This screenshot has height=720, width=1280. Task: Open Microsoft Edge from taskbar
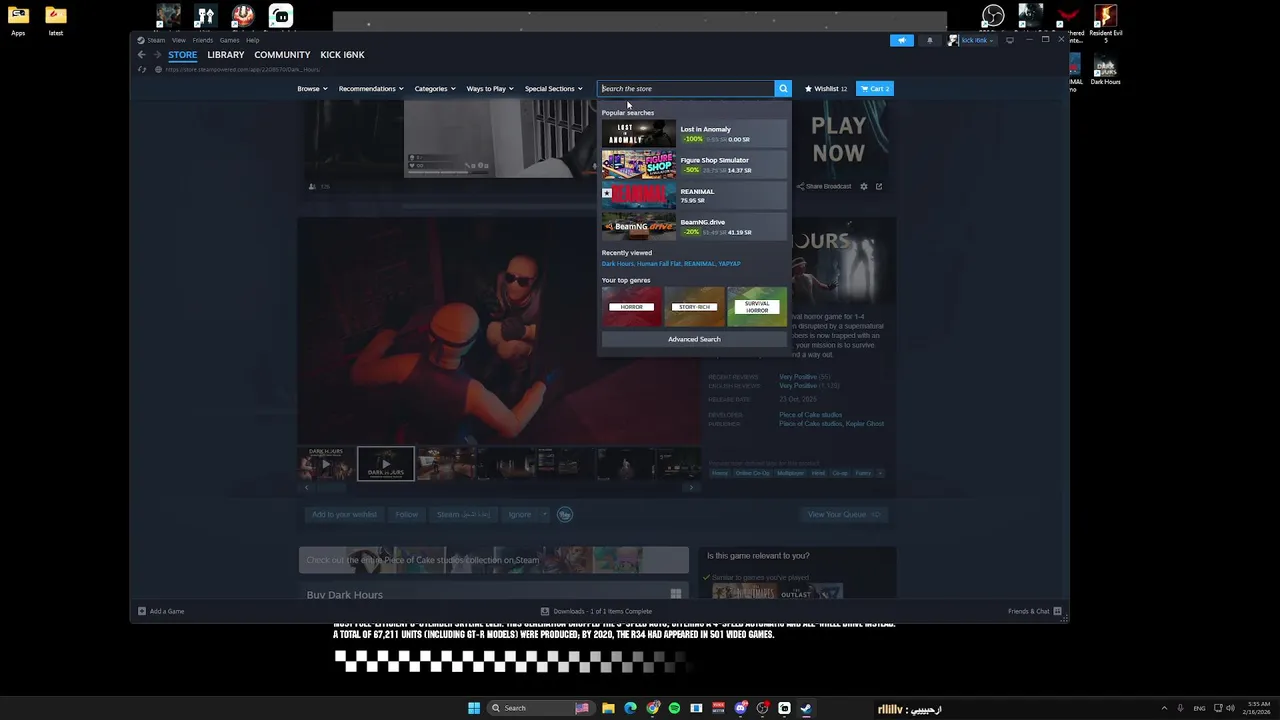point(630,708)
